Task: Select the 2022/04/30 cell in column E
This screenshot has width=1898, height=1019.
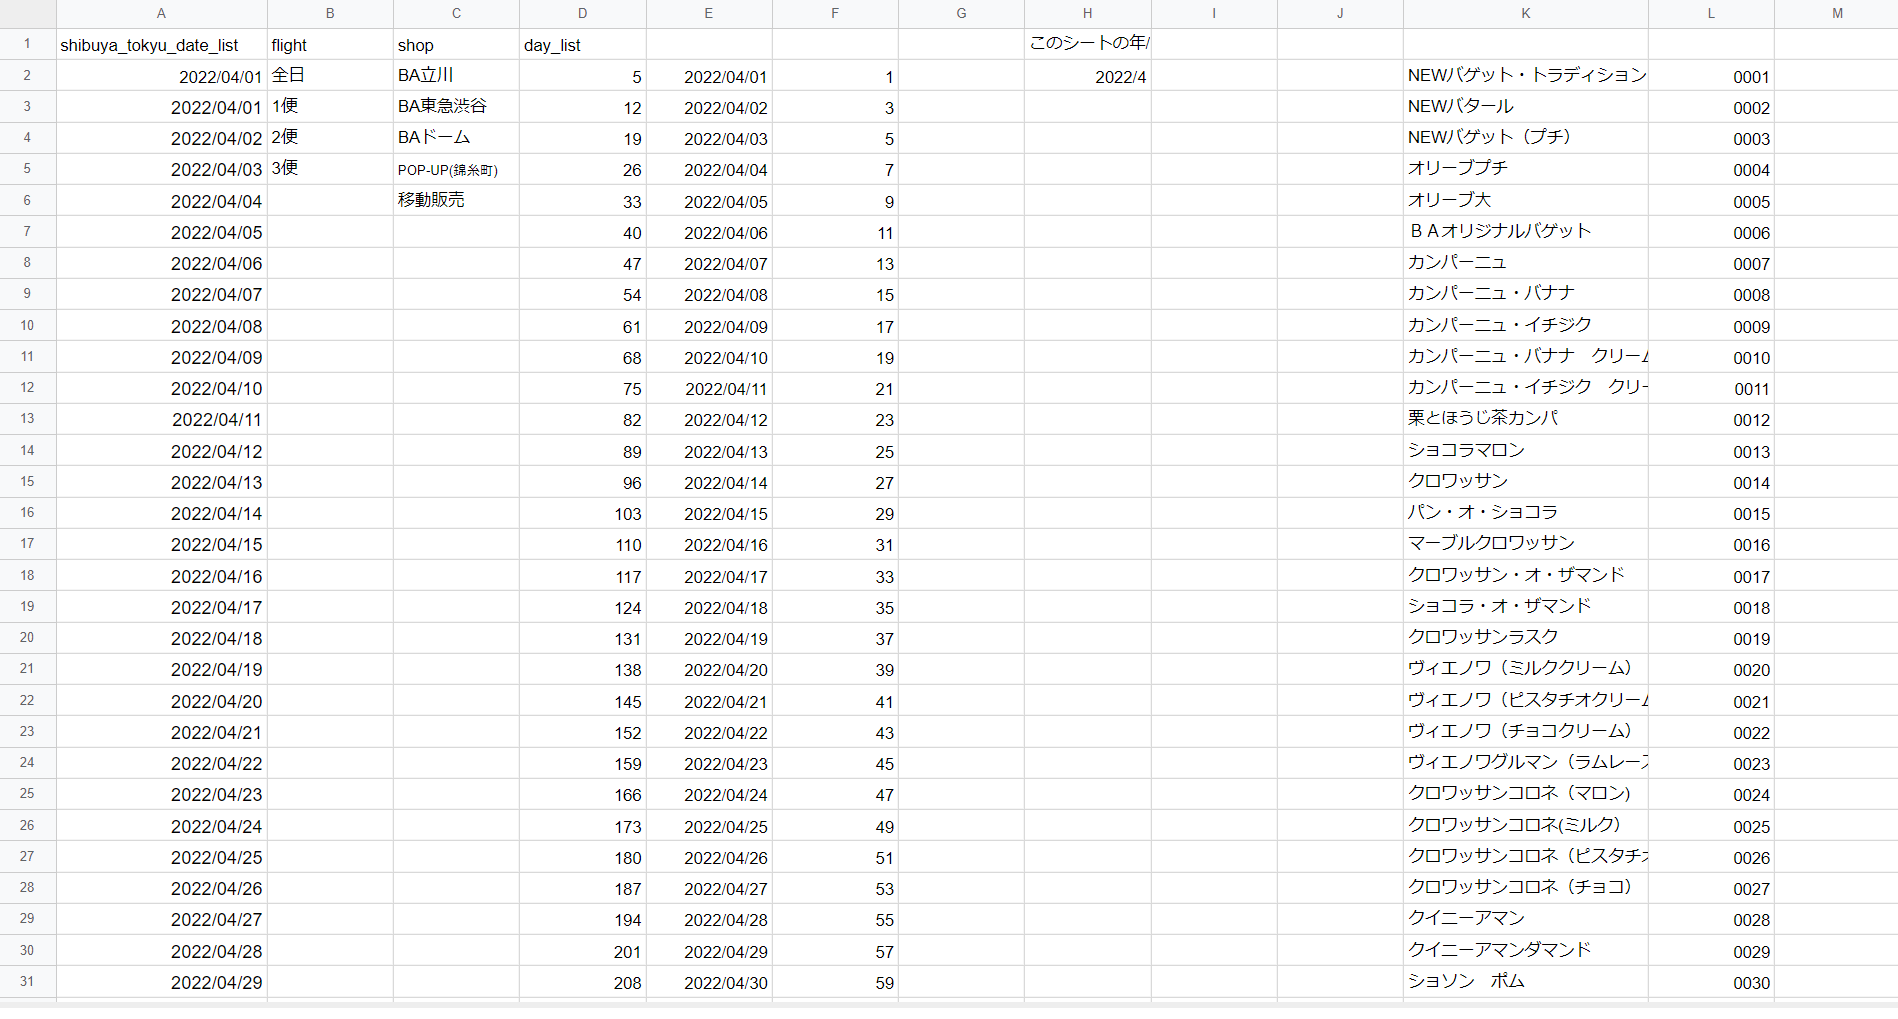Action: [x=709, y=983]
